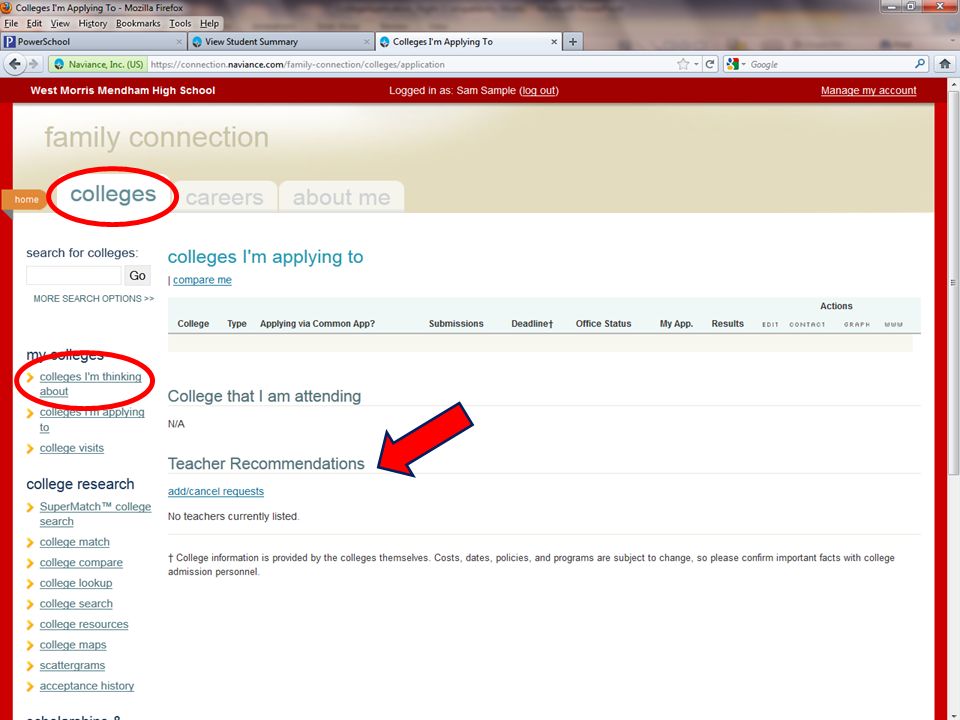Viewport: 960px width, 720px height.
Task: Click the Office Status column header
Action: pos(603,324)
